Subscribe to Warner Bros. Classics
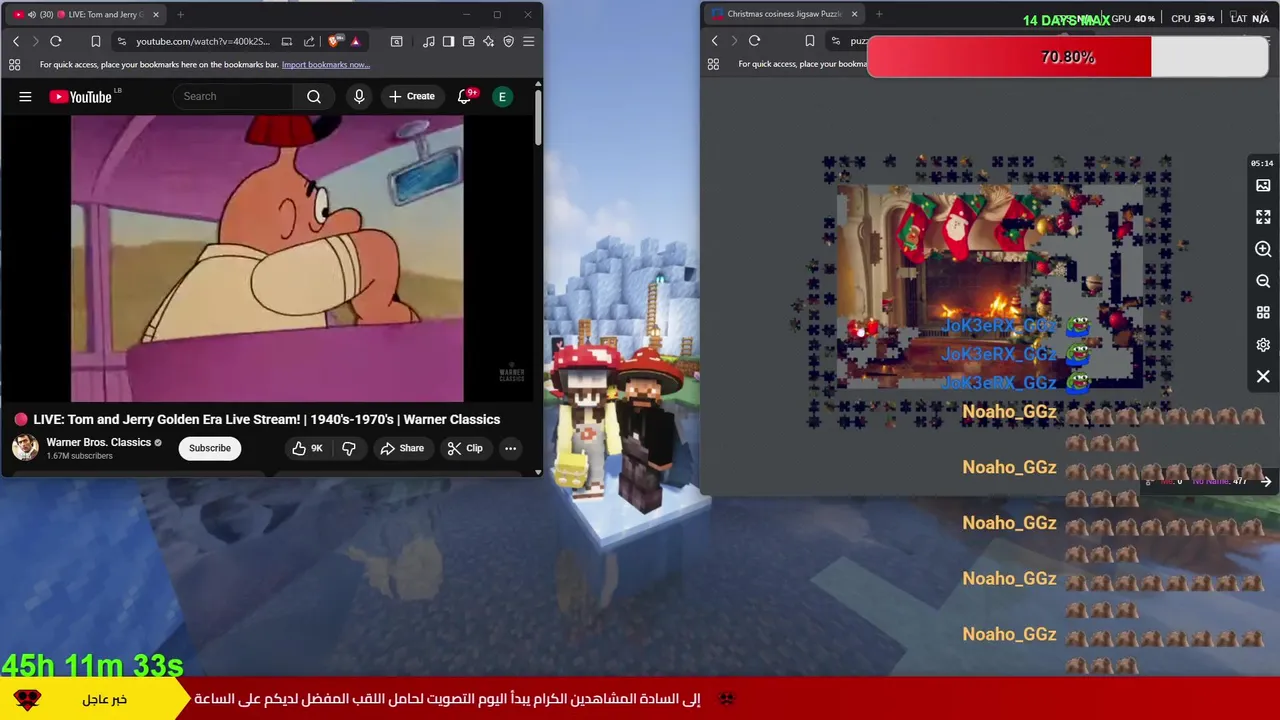Screen dimensions: 1280x720 (210, 448)
